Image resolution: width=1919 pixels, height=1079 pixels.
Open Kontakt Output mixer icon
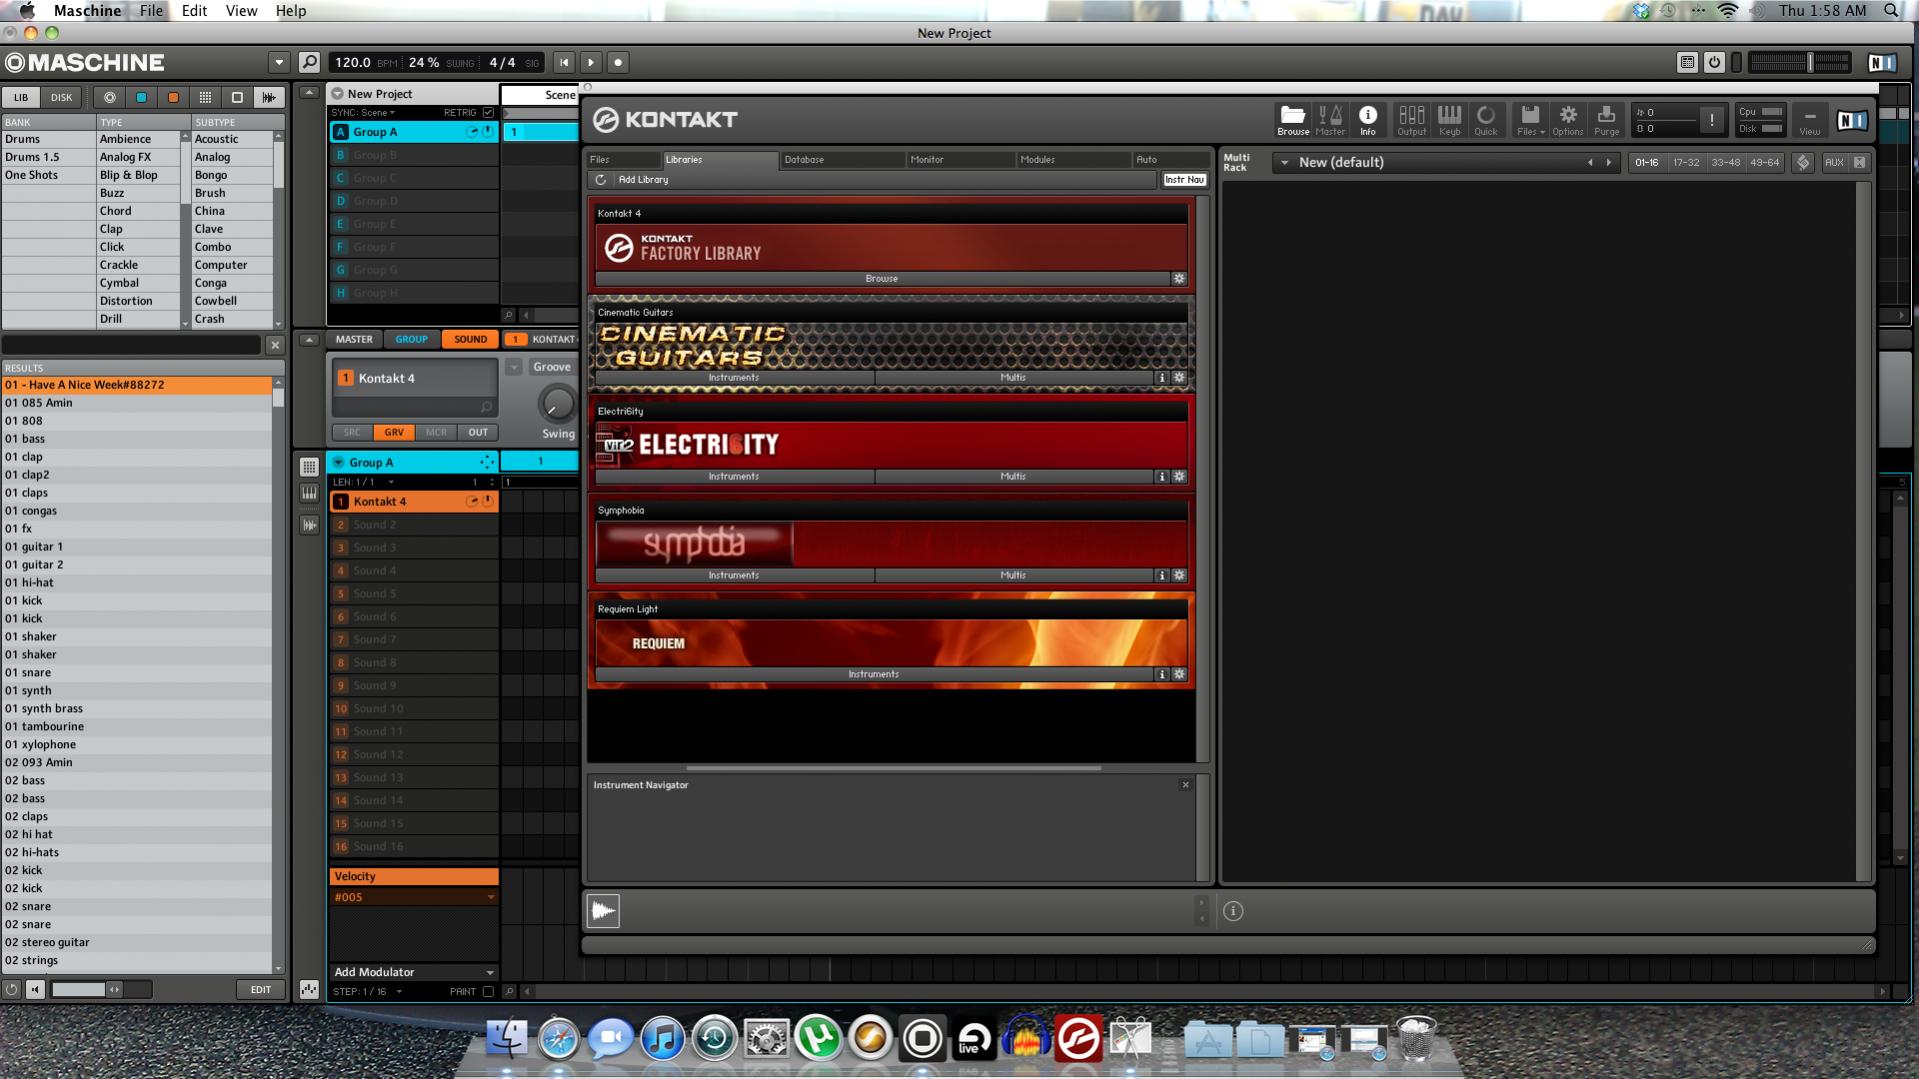[1411, 120]
